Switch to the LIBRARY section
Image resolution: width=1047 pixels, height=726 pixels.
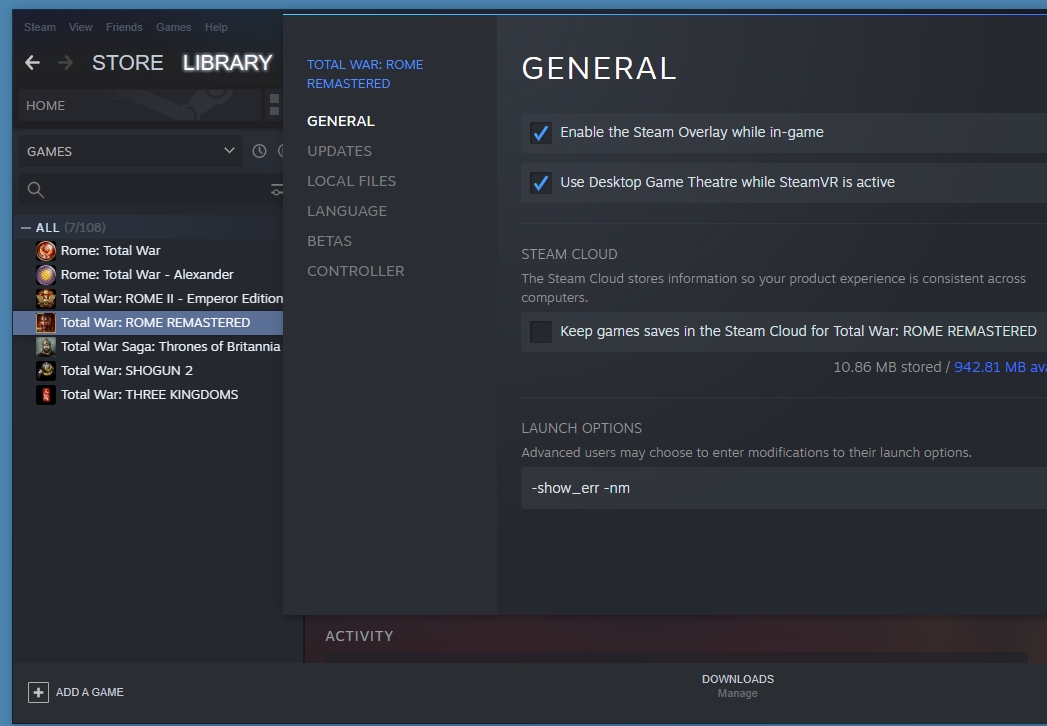(x=228, y=63)
